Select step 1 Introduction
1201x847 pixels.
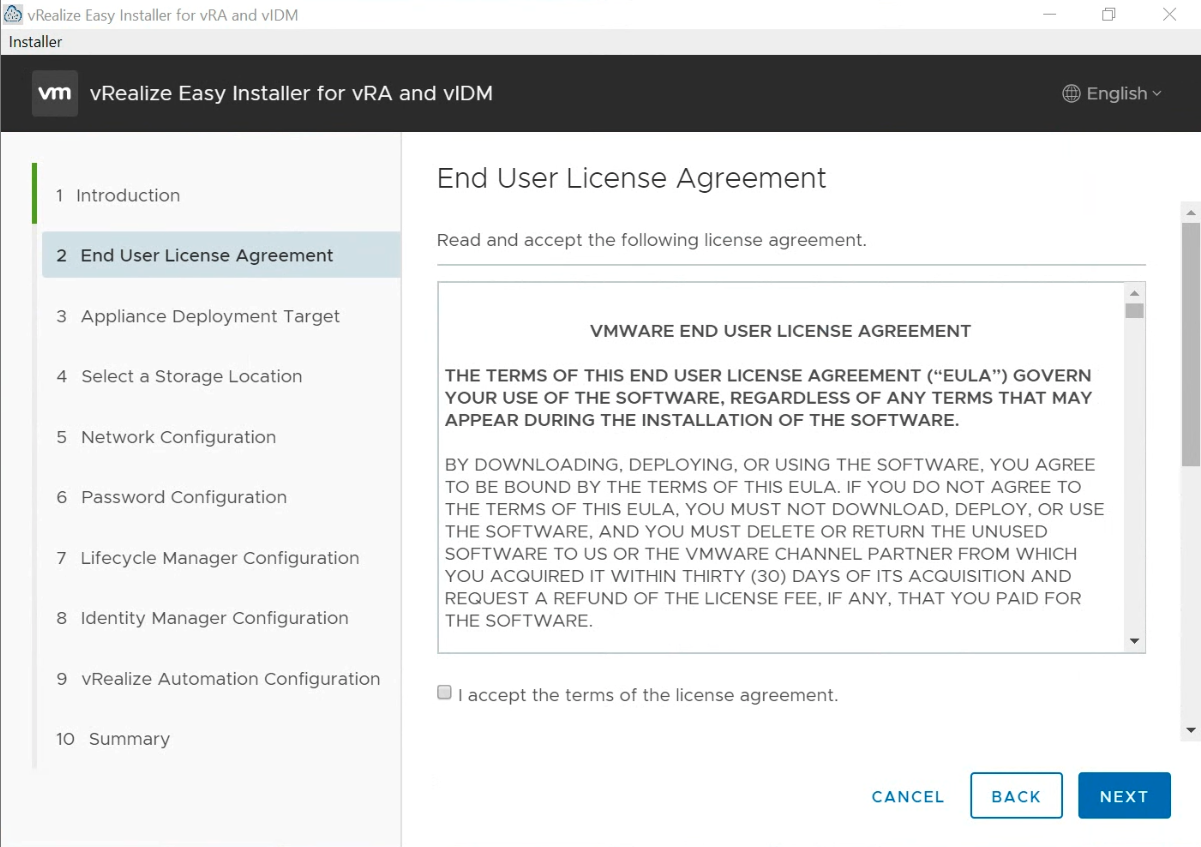pyautogui.click(x=127, y=195)
